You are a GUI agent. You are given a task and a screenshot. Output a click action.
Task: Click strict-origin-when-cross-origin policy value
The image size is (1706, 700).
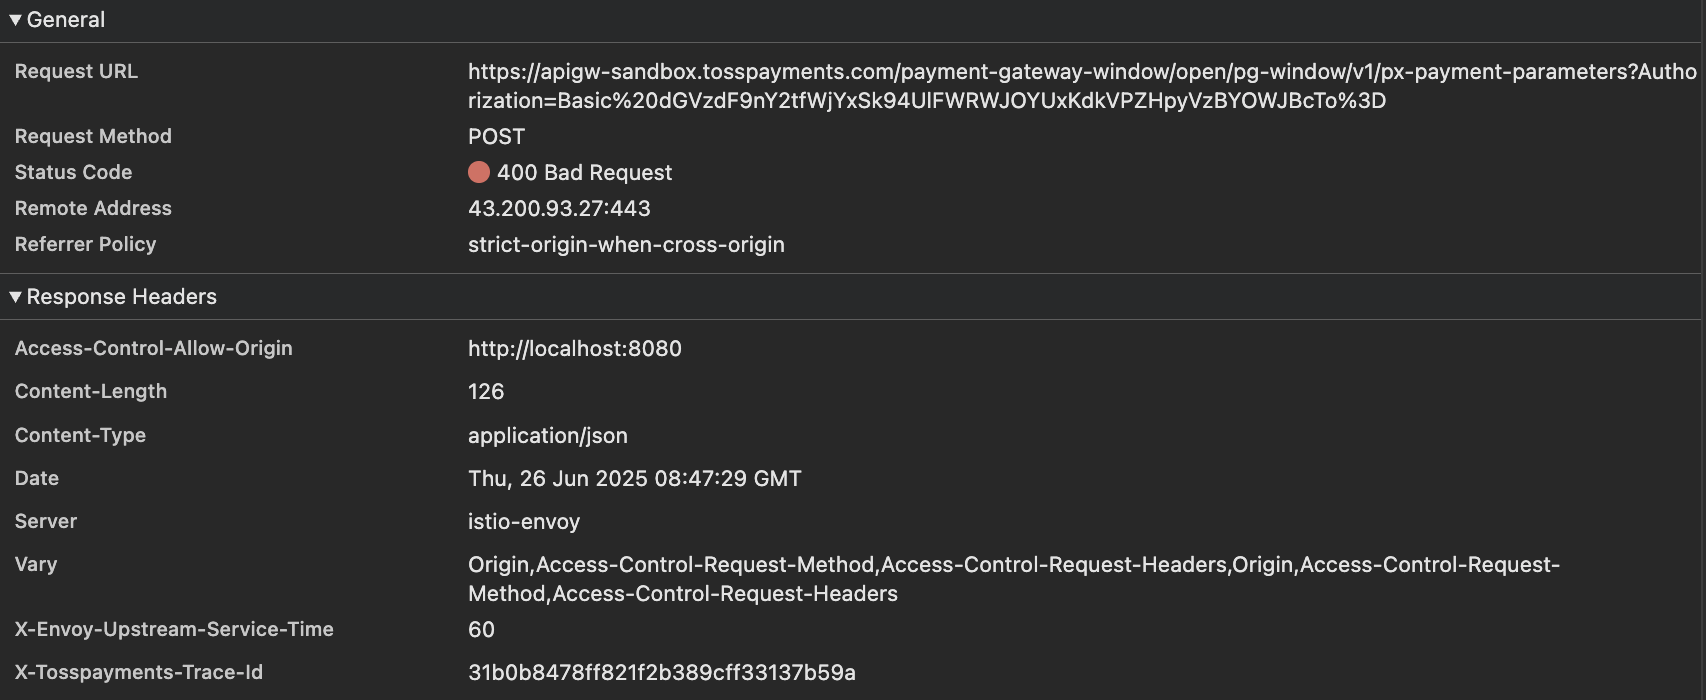point(626,244)
